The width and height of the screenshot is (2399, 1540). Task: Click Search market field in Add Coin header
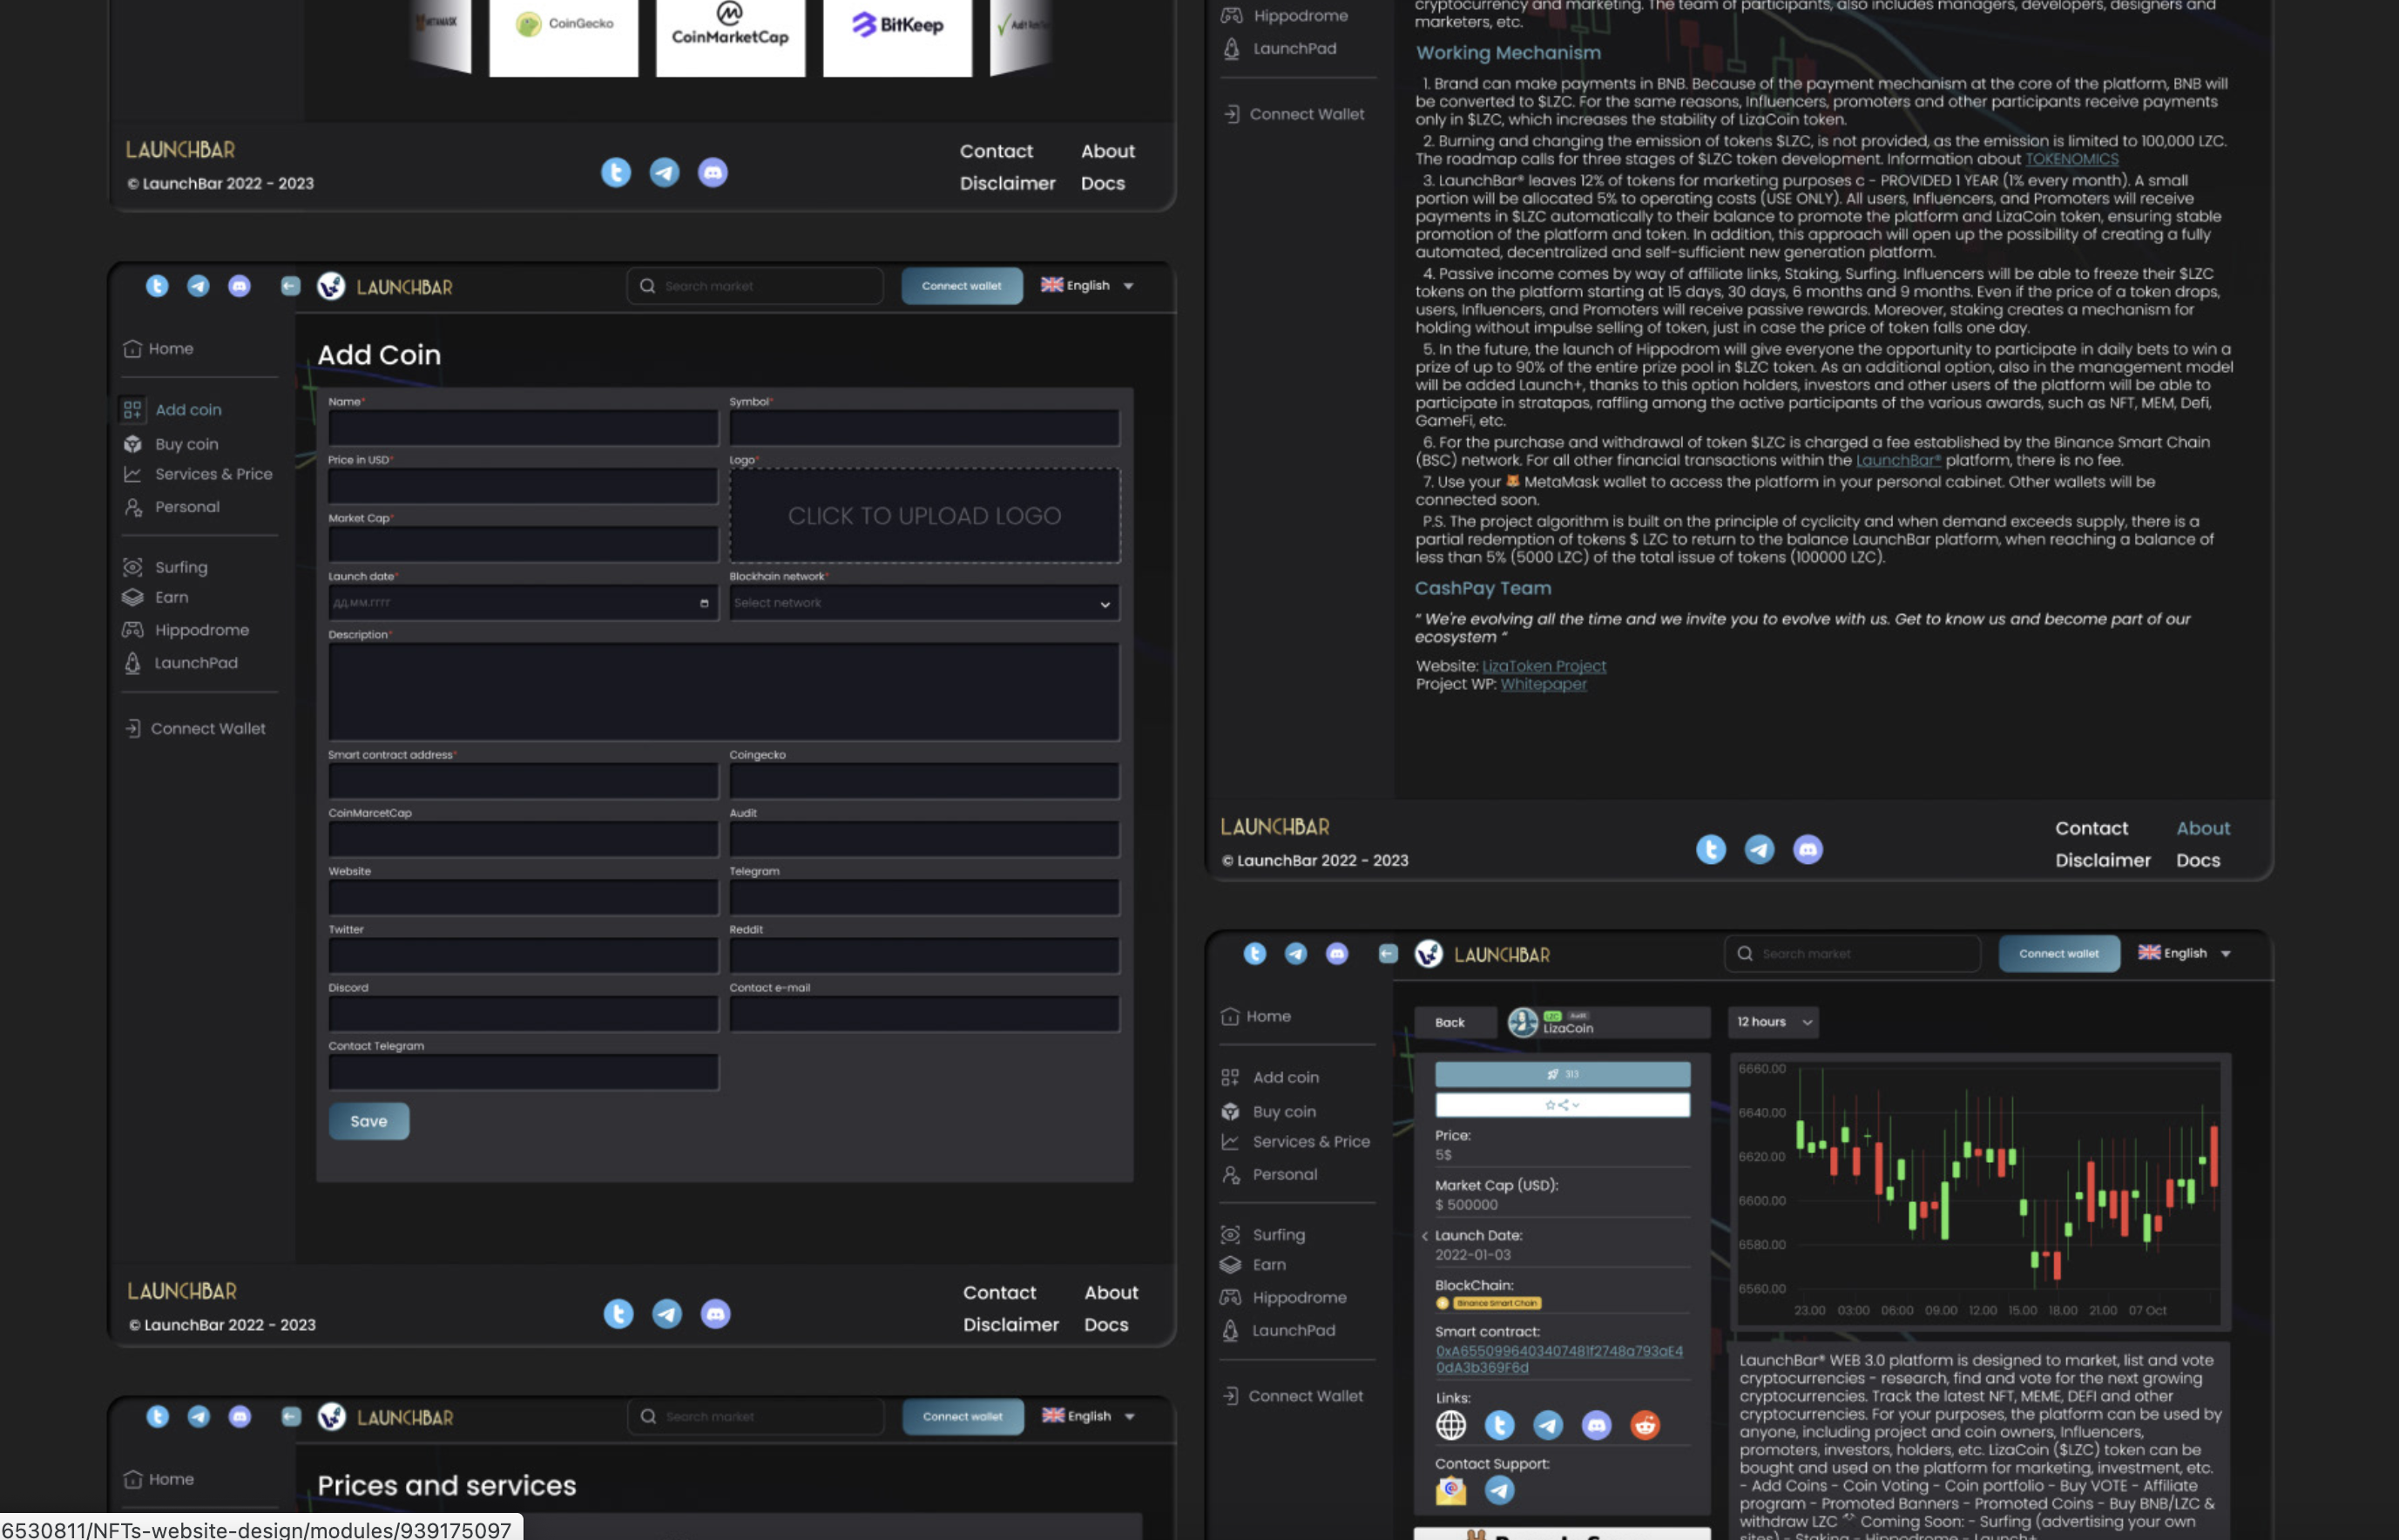click(x=755, y=286)
